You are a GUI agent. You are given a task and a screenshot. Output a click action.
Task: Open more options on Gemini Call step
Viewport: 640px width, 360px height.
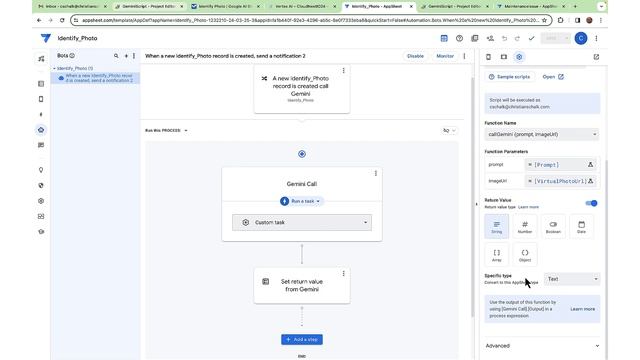point(376,173)
